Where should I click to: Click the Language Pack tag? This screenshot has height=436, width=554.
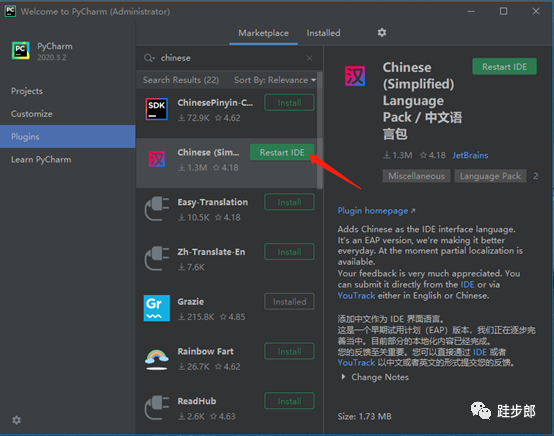pyautogui.click(x=490, y=176)
